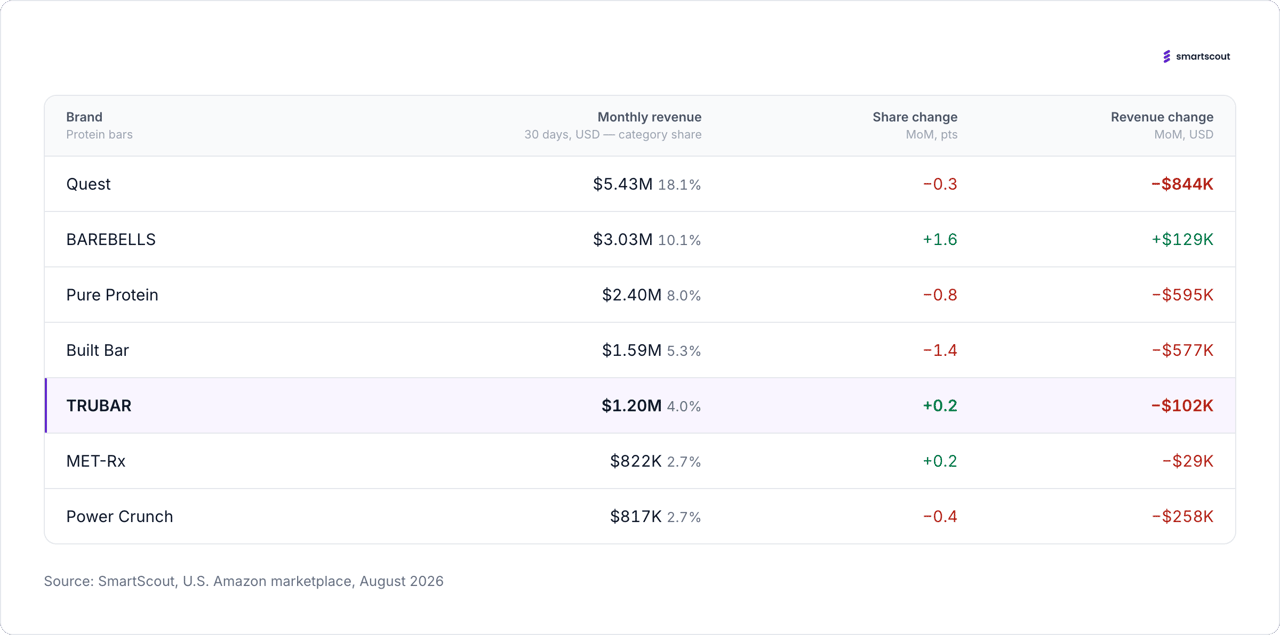
Task: Click the −$595K revenue change
Action: coord(1182,295)
